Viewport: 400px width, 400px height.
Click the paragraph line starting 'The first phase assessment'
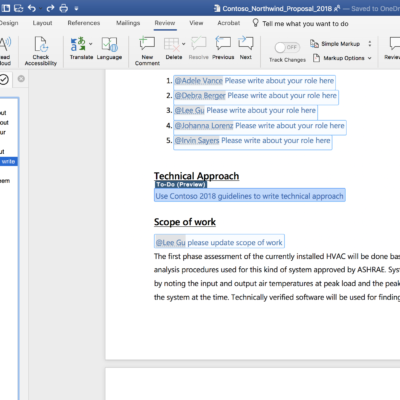tap(277, 256)
